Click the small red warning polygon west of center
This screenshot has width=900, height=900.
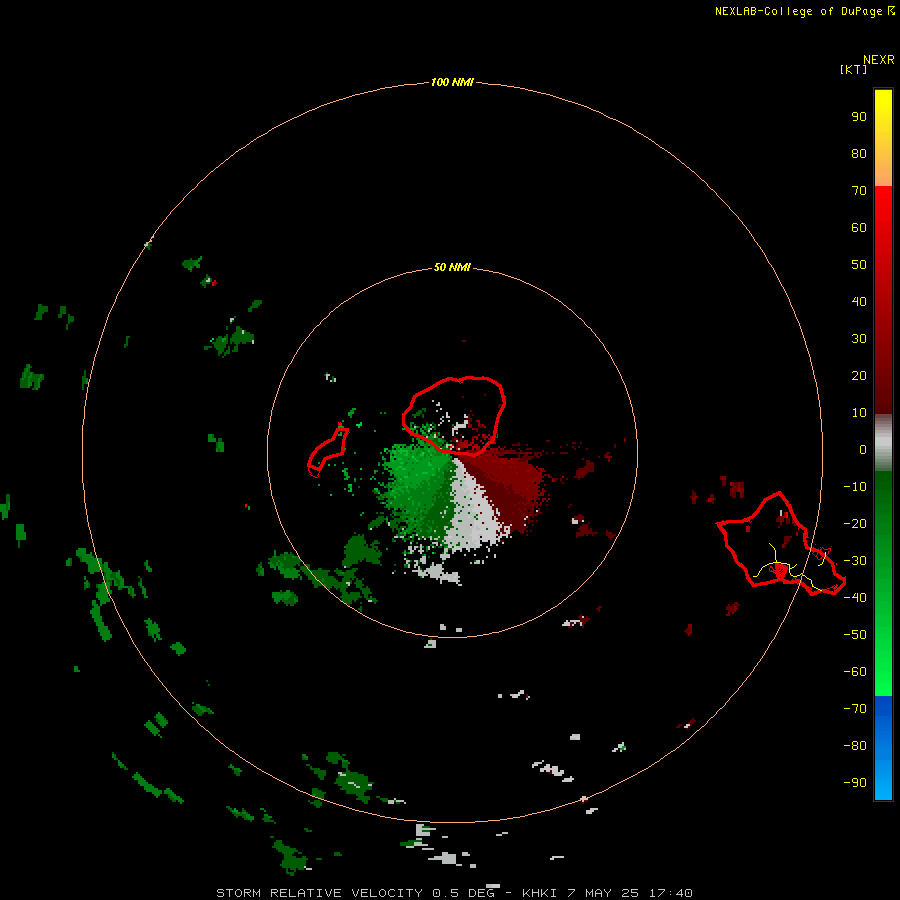coord(328,451)
